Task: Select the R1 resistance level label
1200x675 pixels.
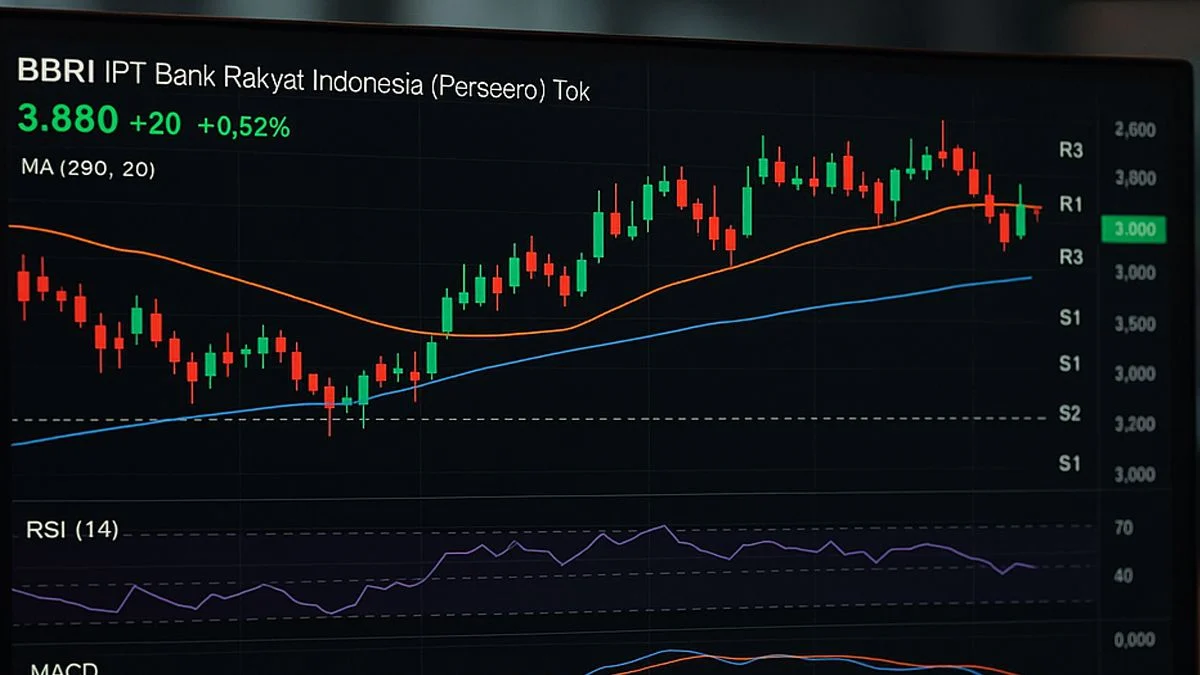Action: pos(1071,204)
